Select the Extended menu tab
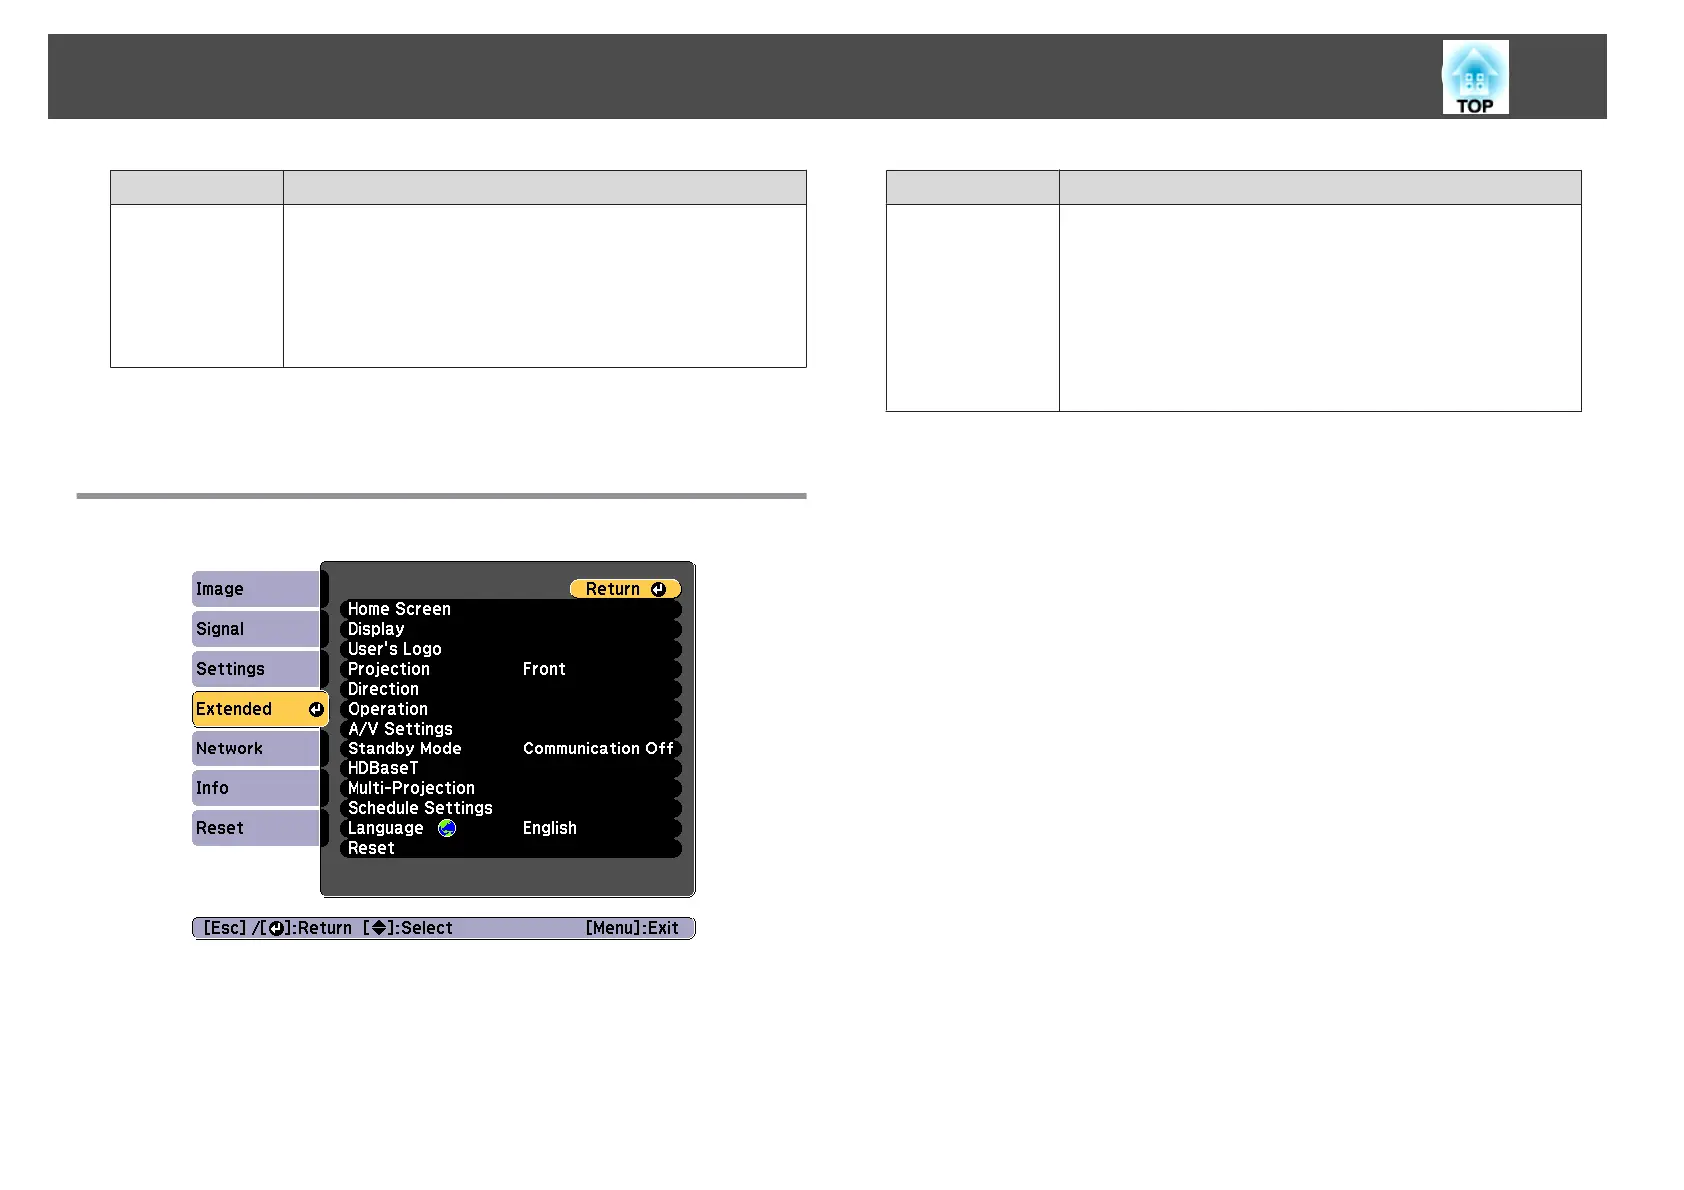Screen dimensions: 1684x1190 260,709
